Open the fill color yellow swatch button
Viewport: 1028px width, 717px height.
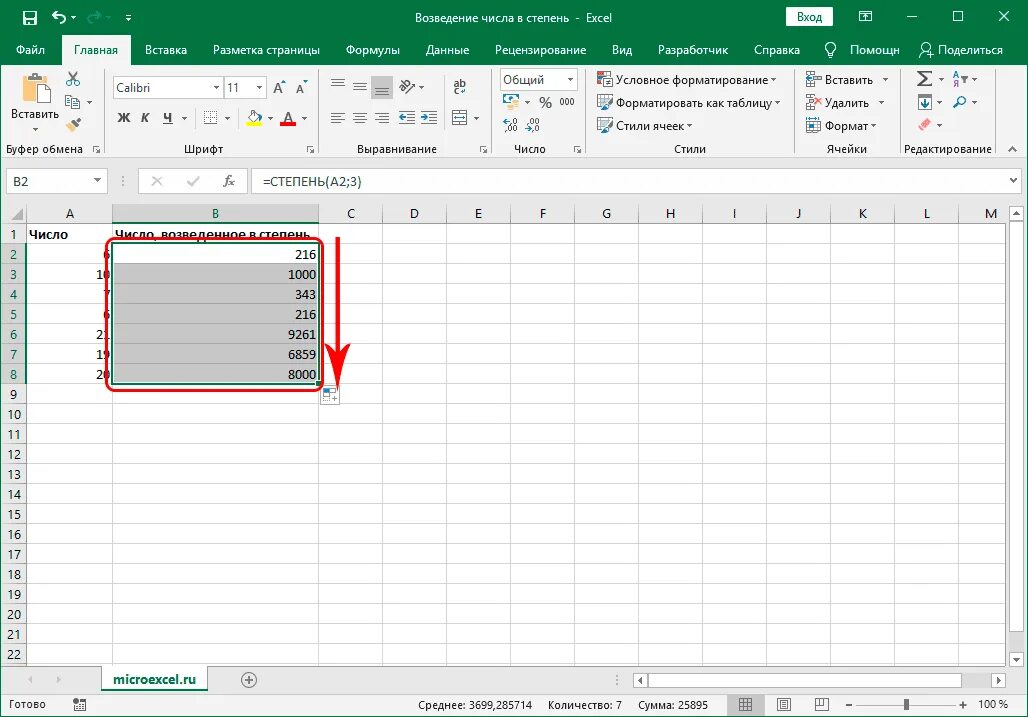coord(254,118)
